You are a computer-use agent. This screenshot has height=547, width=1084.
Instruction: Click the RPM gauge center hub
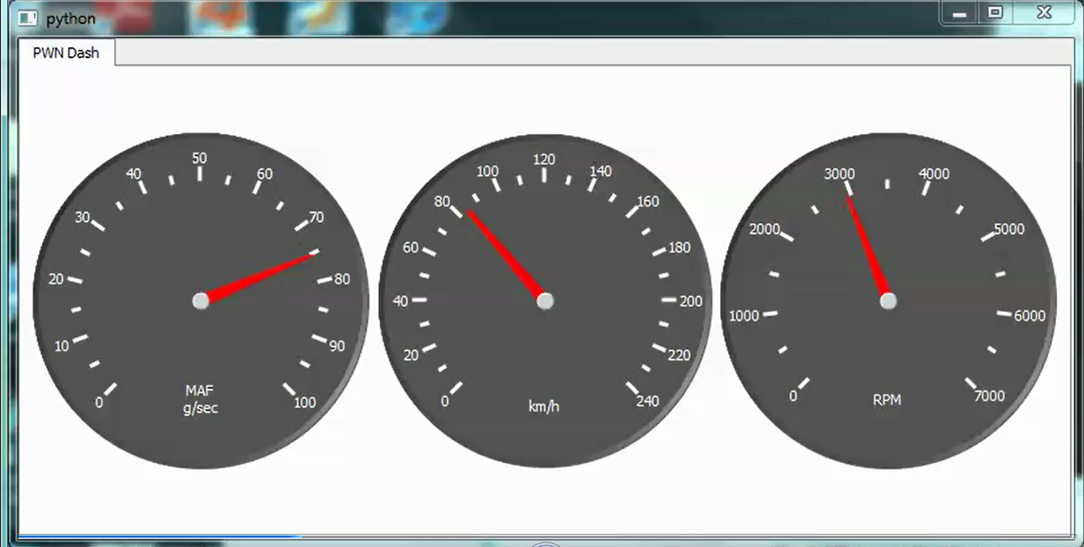[x=888, y=301]
